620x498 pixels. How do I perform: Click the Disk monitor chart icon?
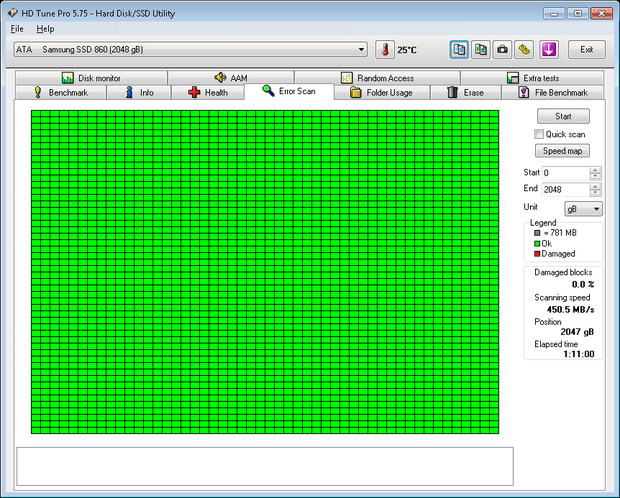(68, 78)
